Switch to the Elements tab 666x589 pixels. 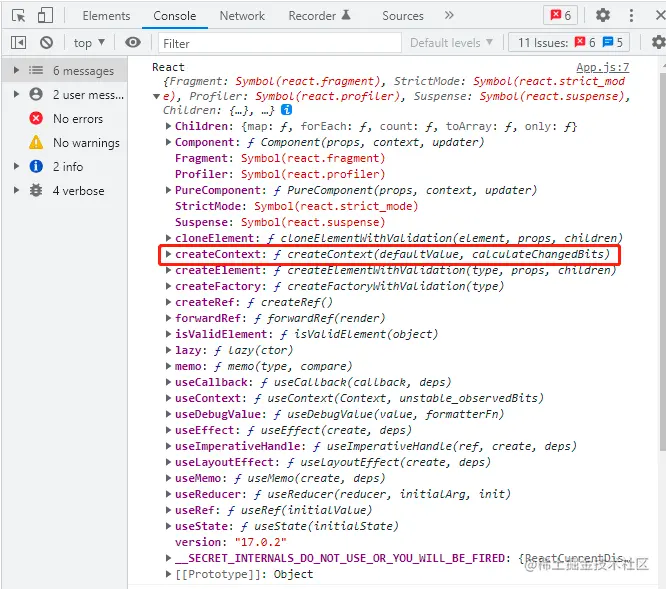(106, 16)
